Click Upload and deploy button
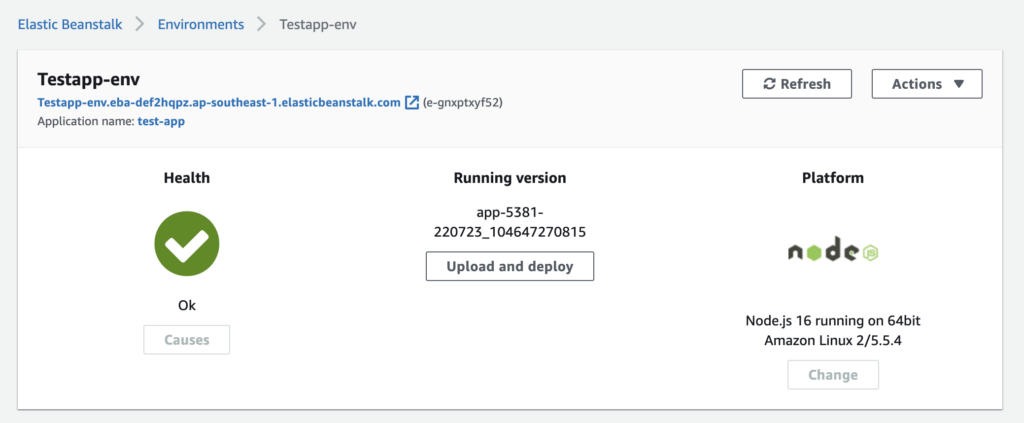This screenshot has width=1024, height=423. (x=510, y=266)
